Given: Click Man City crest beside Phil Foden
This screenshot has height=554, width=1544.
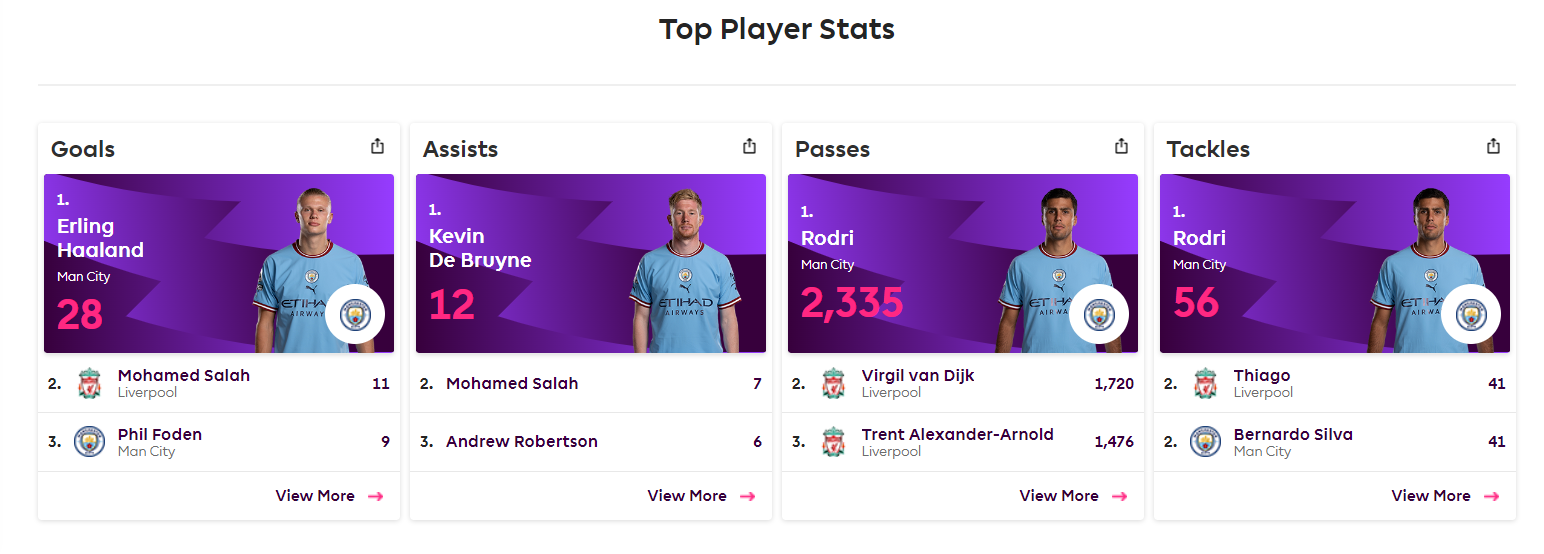Looking at the screenshot, I should [90, 442].
